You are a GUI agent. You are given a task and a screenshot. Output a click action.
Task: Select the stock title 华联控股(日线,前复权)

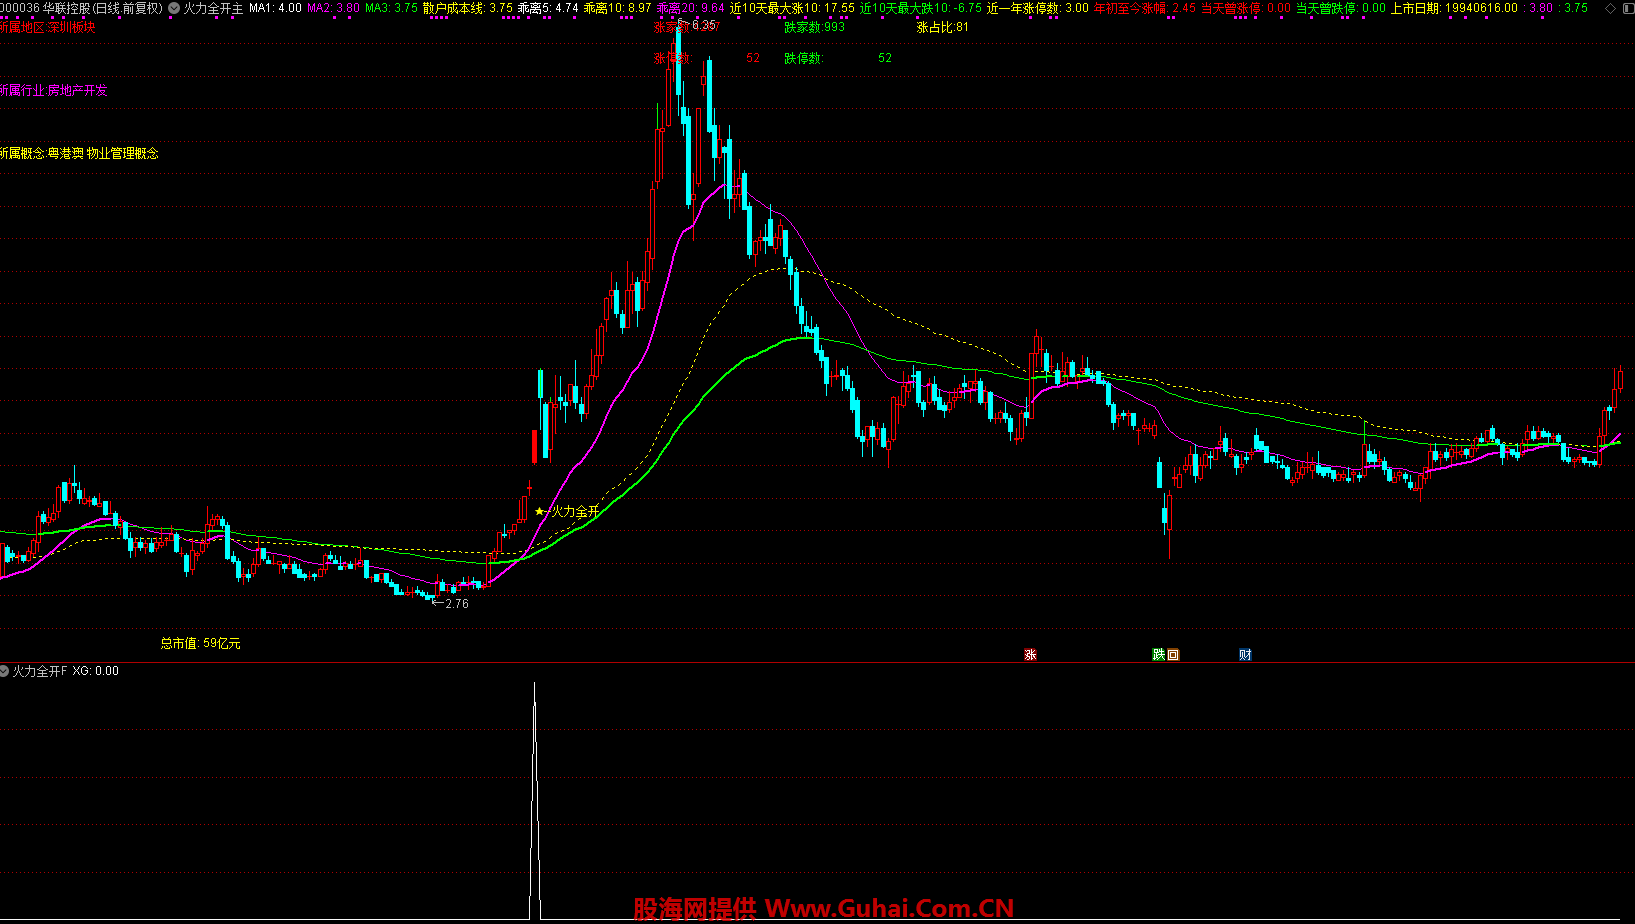(102, 8)
